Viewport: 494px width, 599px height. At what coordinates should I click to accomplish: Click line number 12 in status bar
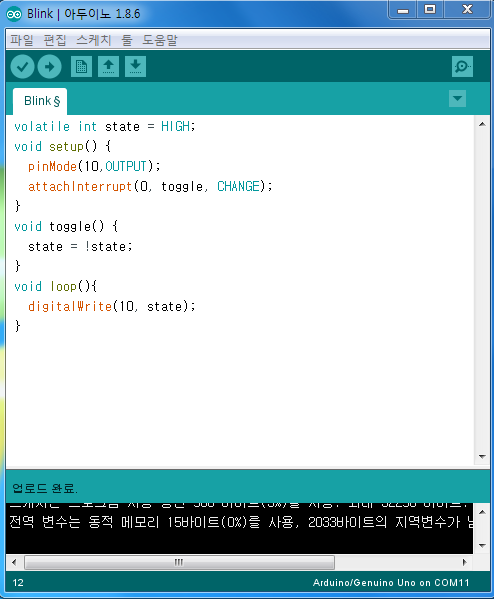coord(18,583)
